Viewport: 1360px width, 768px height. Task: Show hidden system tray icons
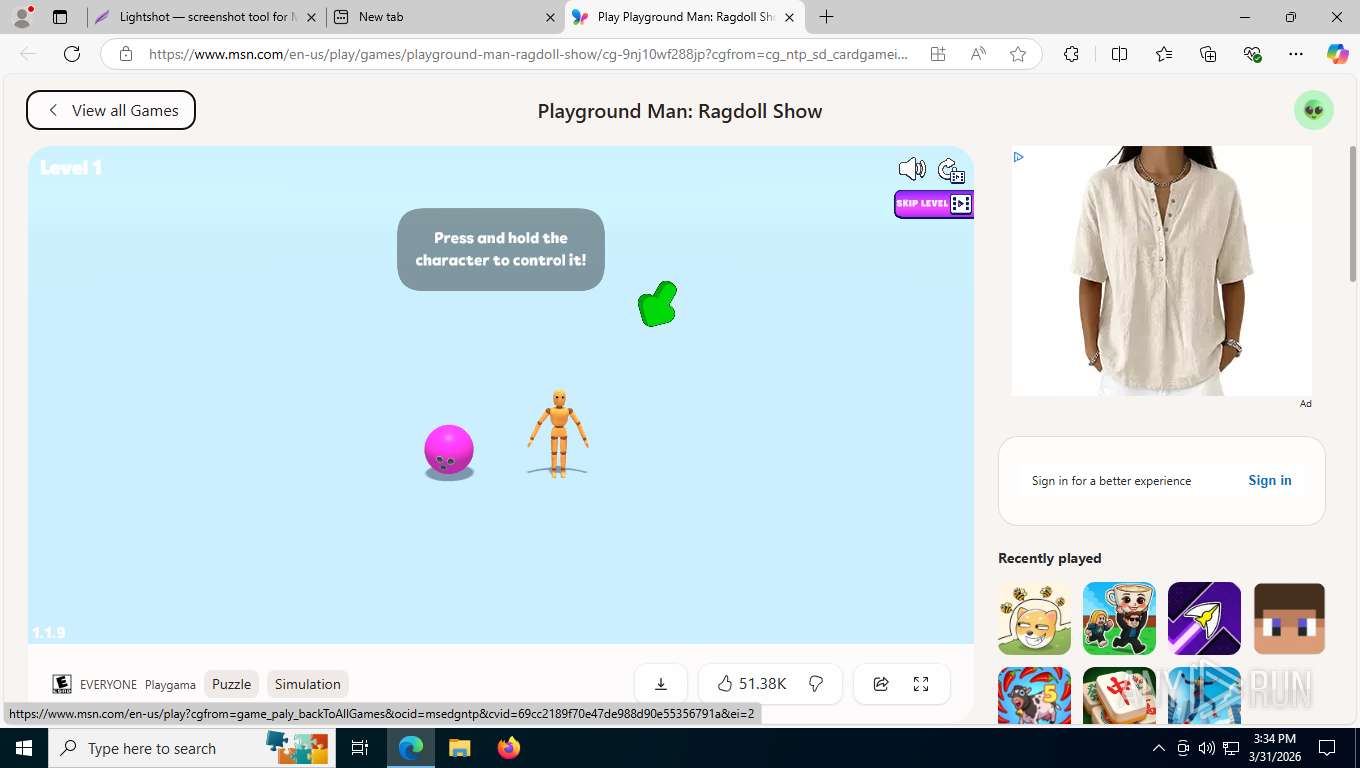(x=1159, y=748)
